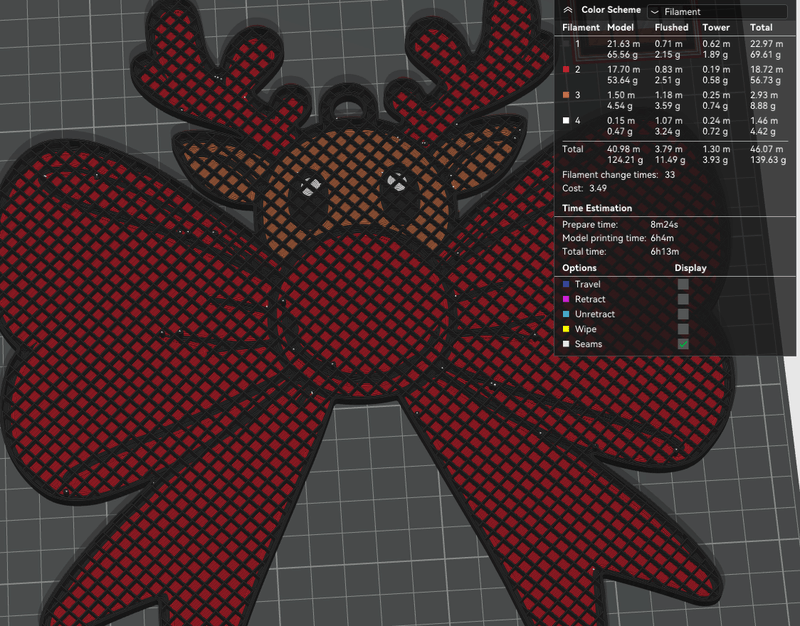Screen dimensions: 800x626
Task: Click the Seams option label
Action: pyautogui.click(x=588, y=344)
